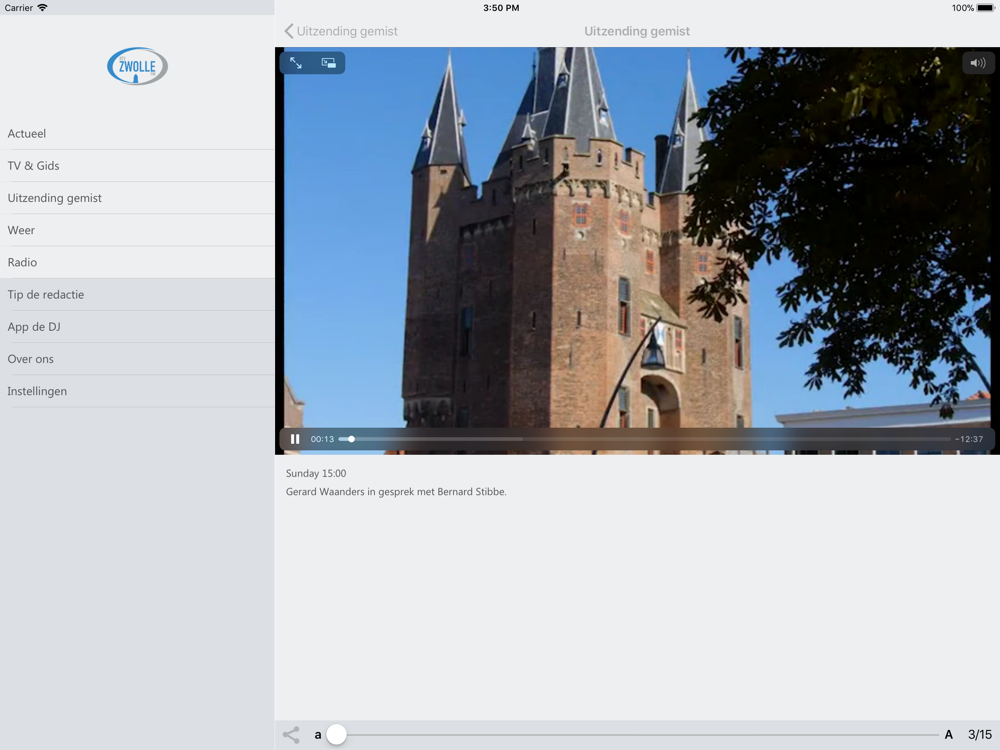The image size is (1000, 750).
Task: Mute the video volume
Action: (x=978, y=62)
